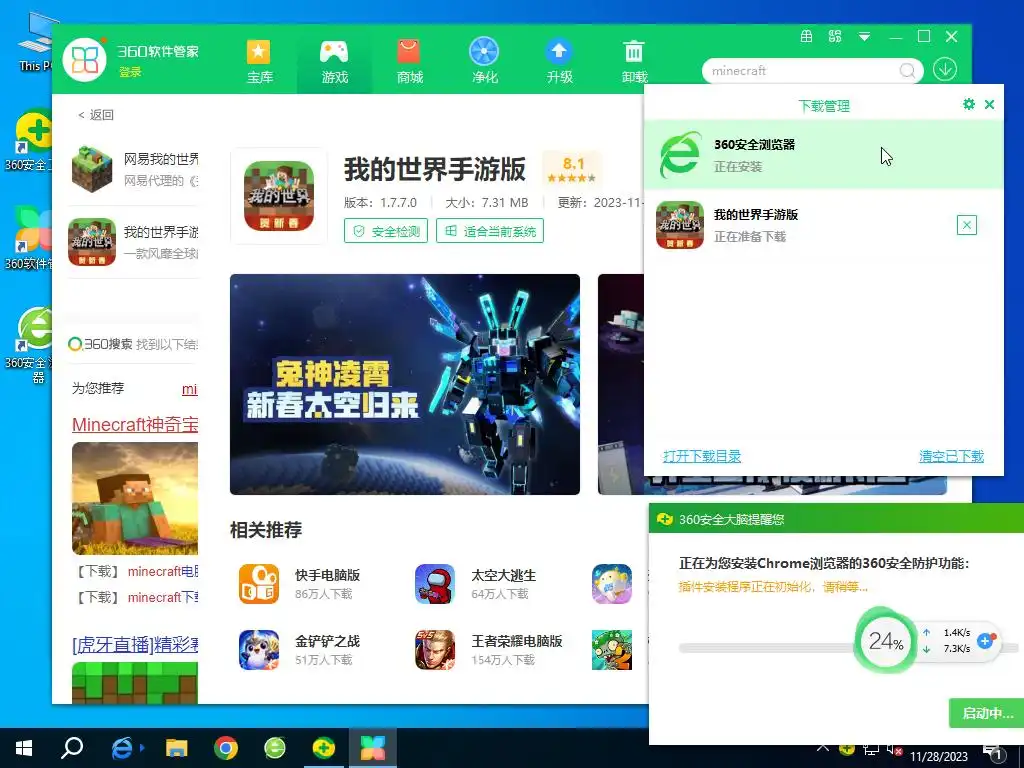Go back with 返回 link
1024x768 pixels.
point(96,115)
